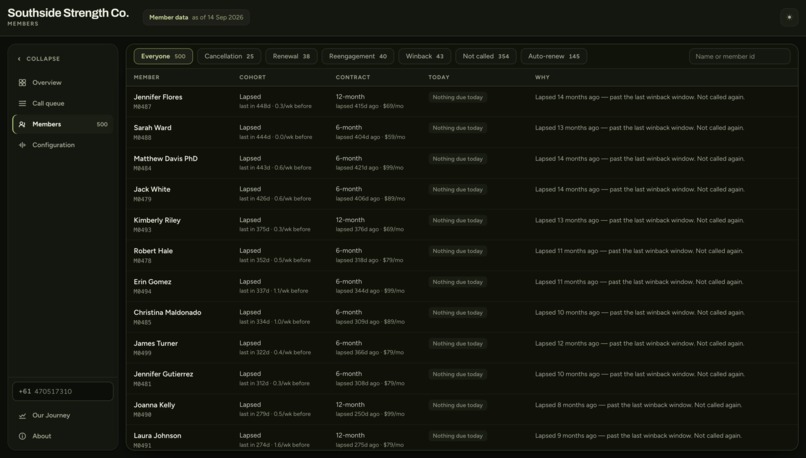Select the Not called 354 filter tab
Viewport: 806px width, 458px height.
485,57
